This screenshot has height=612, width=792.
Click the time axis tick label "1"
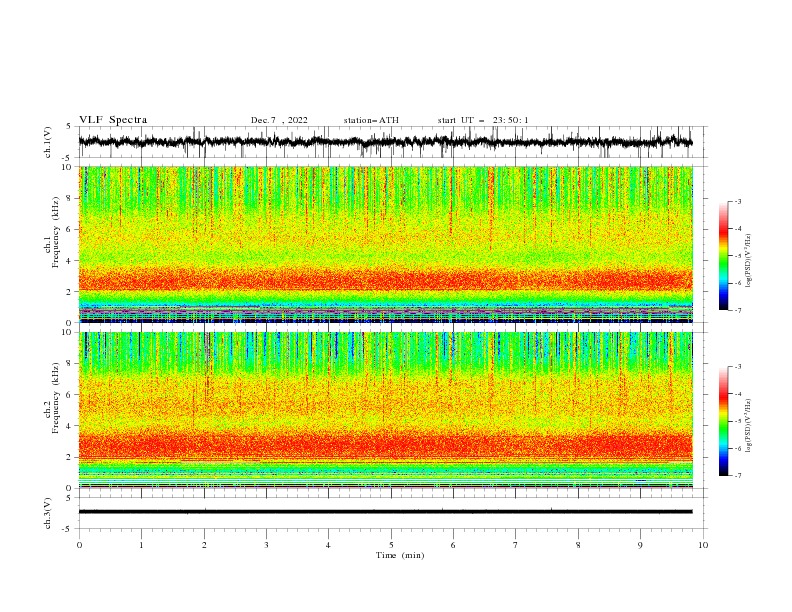click(141, 545)
